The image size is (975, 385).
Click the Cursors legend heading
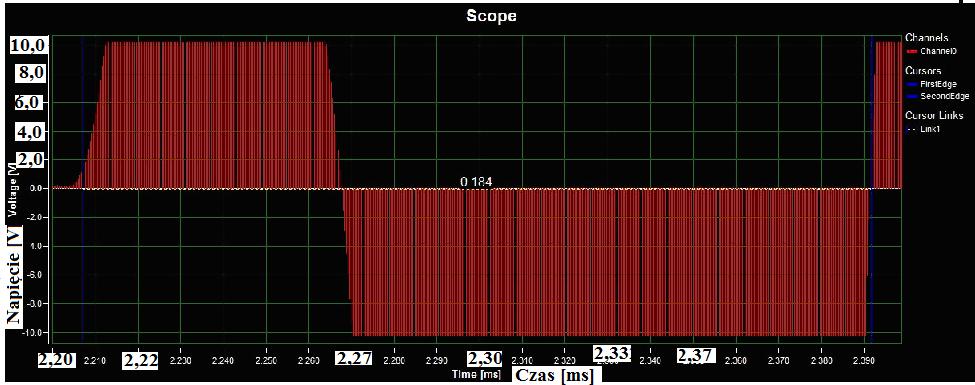[x=922, y=70]
